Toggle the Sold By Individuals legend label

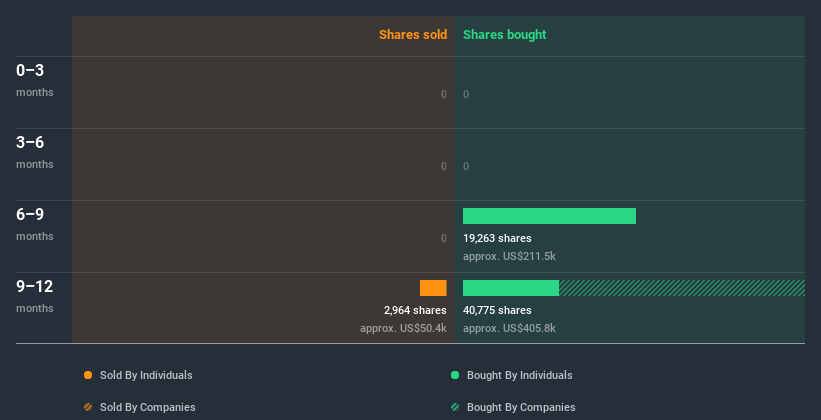146,375
